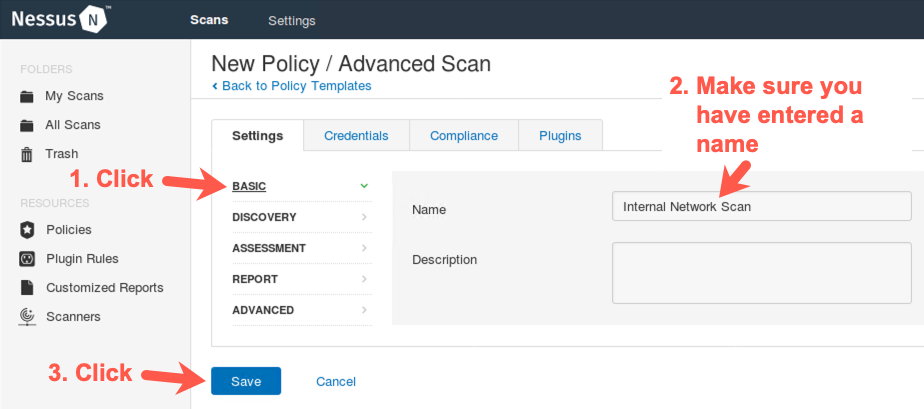Open Scanners label in sidebar
924x409 pixels.
point(74,317)
